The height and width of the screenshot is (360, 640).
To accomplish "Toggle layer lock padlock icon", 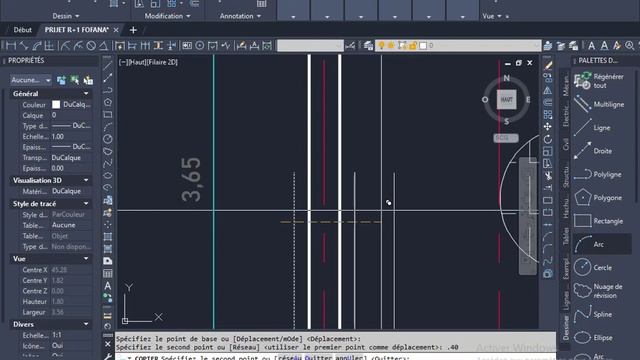I will click(x=412, y=46).
